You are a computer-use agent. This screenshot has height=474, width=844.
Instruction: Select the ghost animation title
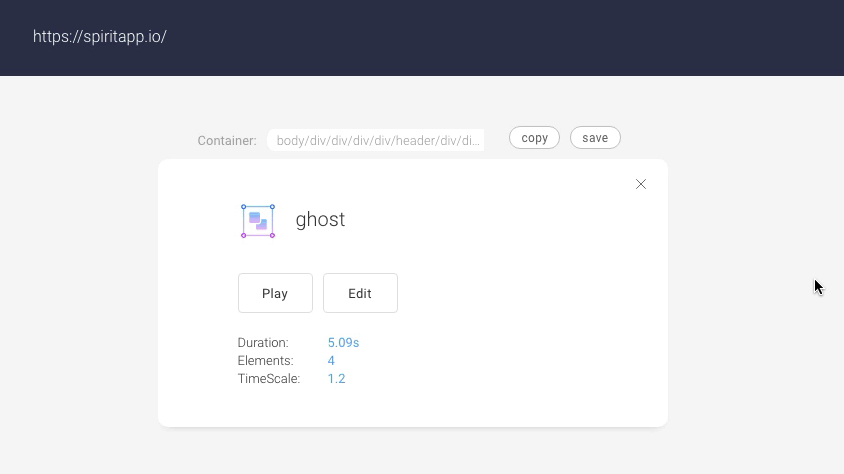pyautogui.click(x=320, y=220)
